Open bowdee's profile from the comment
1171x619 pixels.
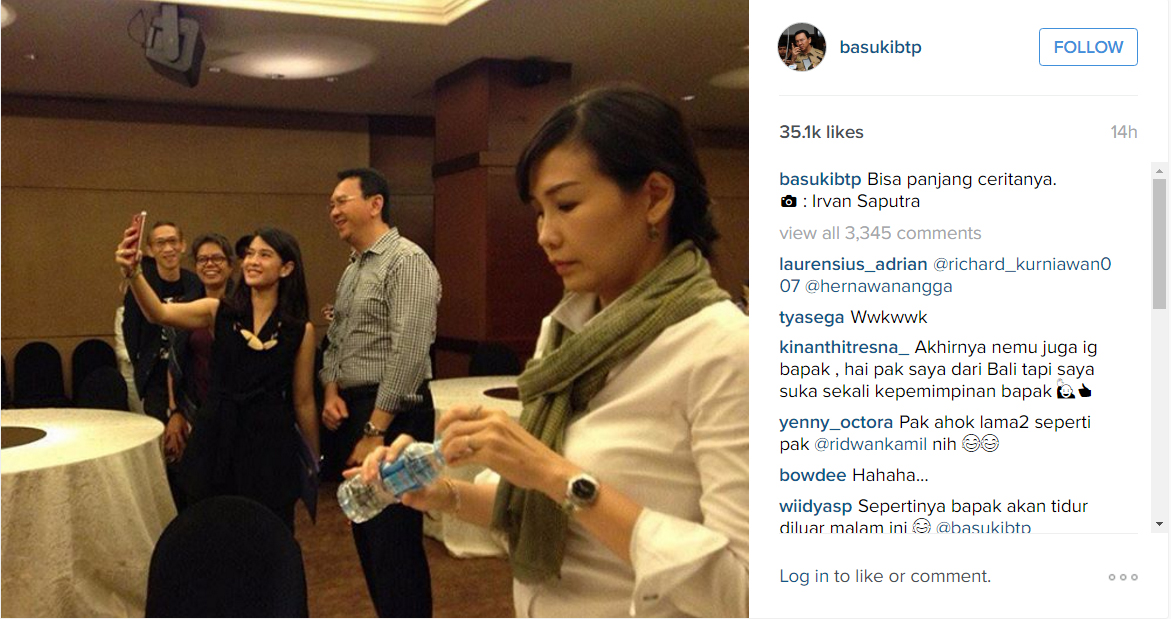pos(813,476)
